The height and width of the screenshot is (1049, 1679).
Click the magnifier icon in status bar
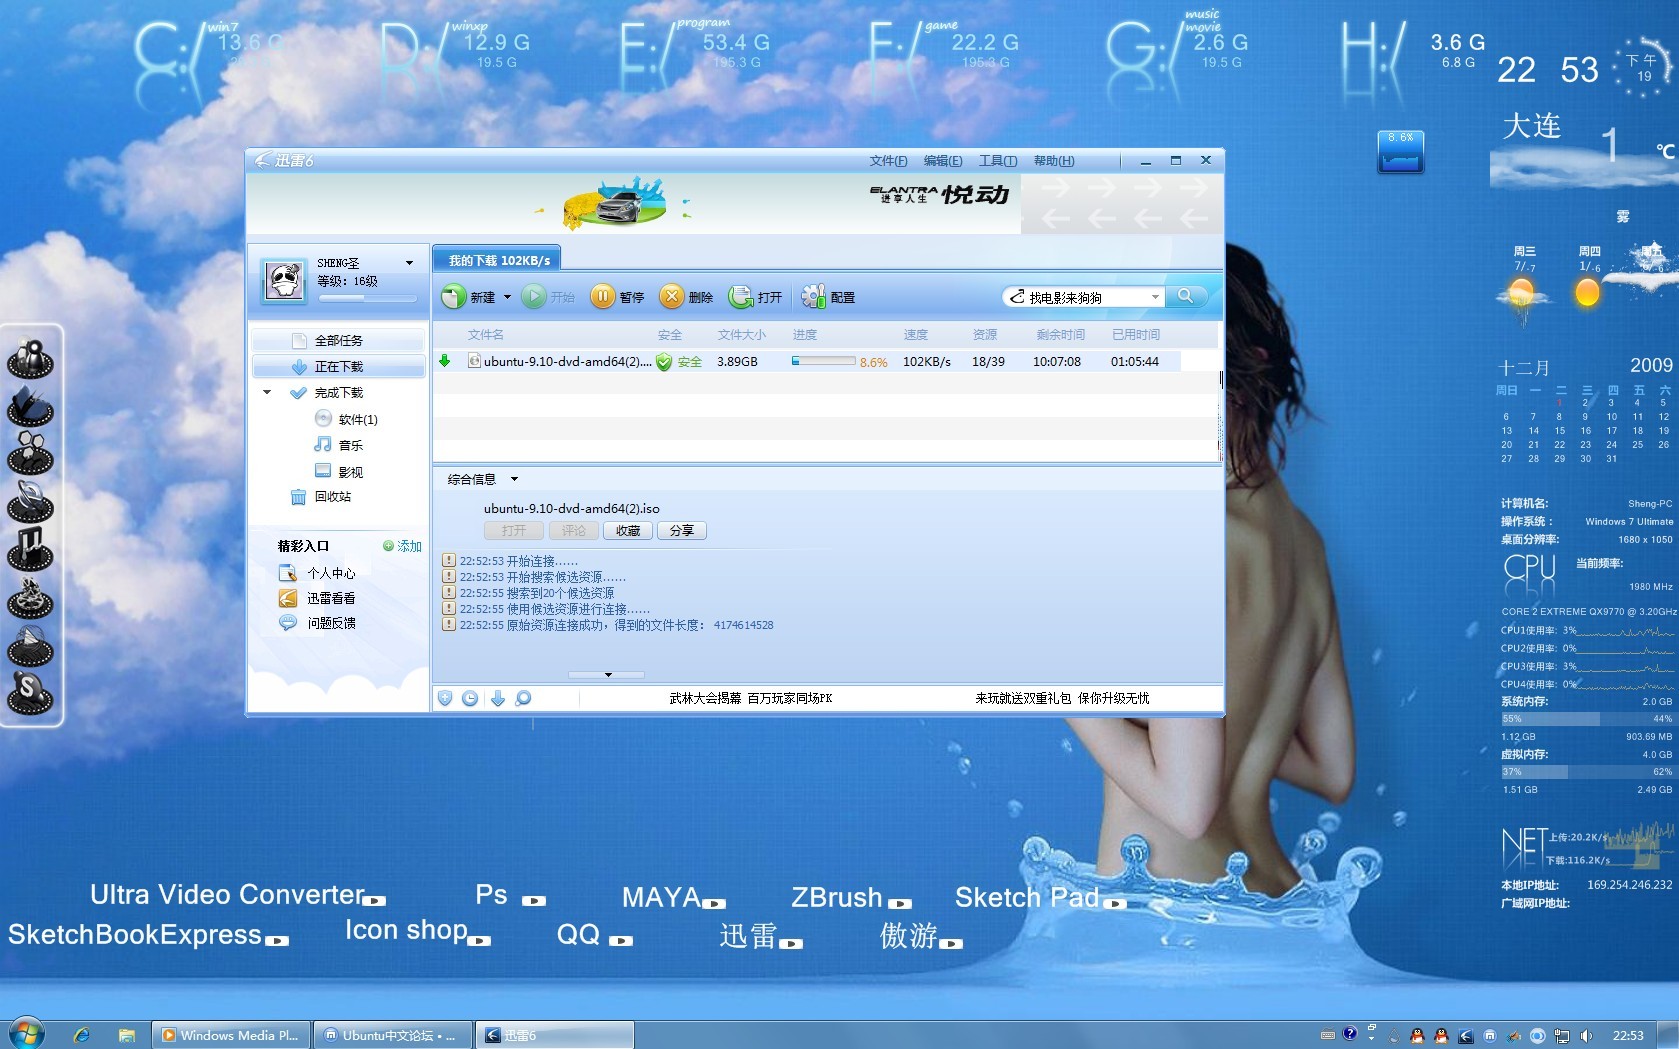pyautogui.click(x=523, y=698)
